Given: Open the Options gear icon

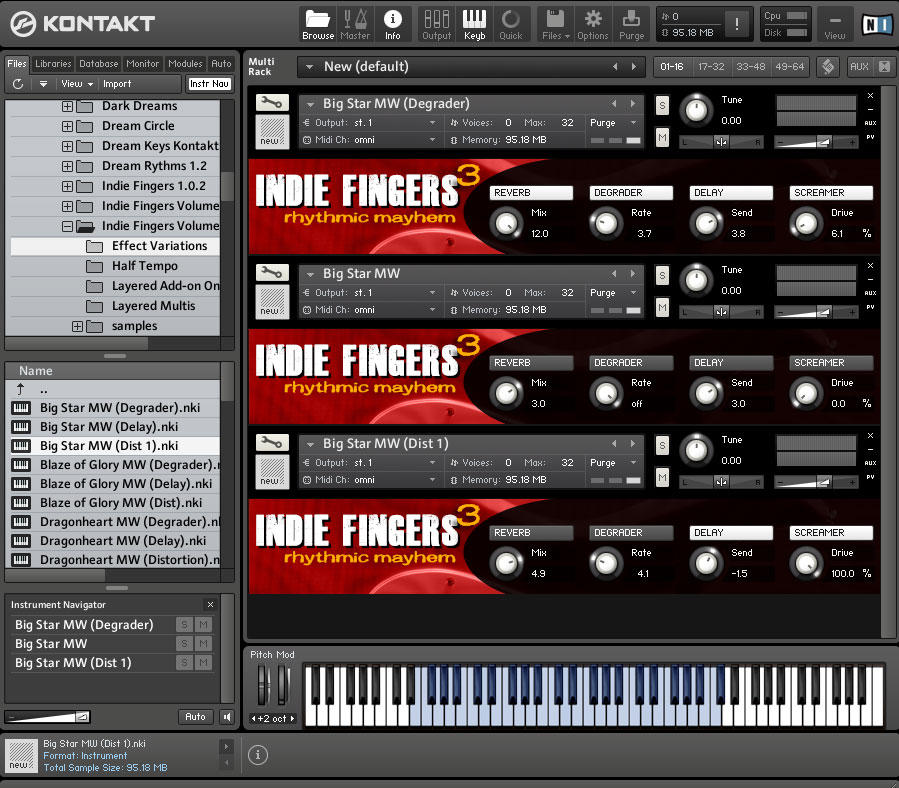Looking at the screenshot, I should click(593, 24).
